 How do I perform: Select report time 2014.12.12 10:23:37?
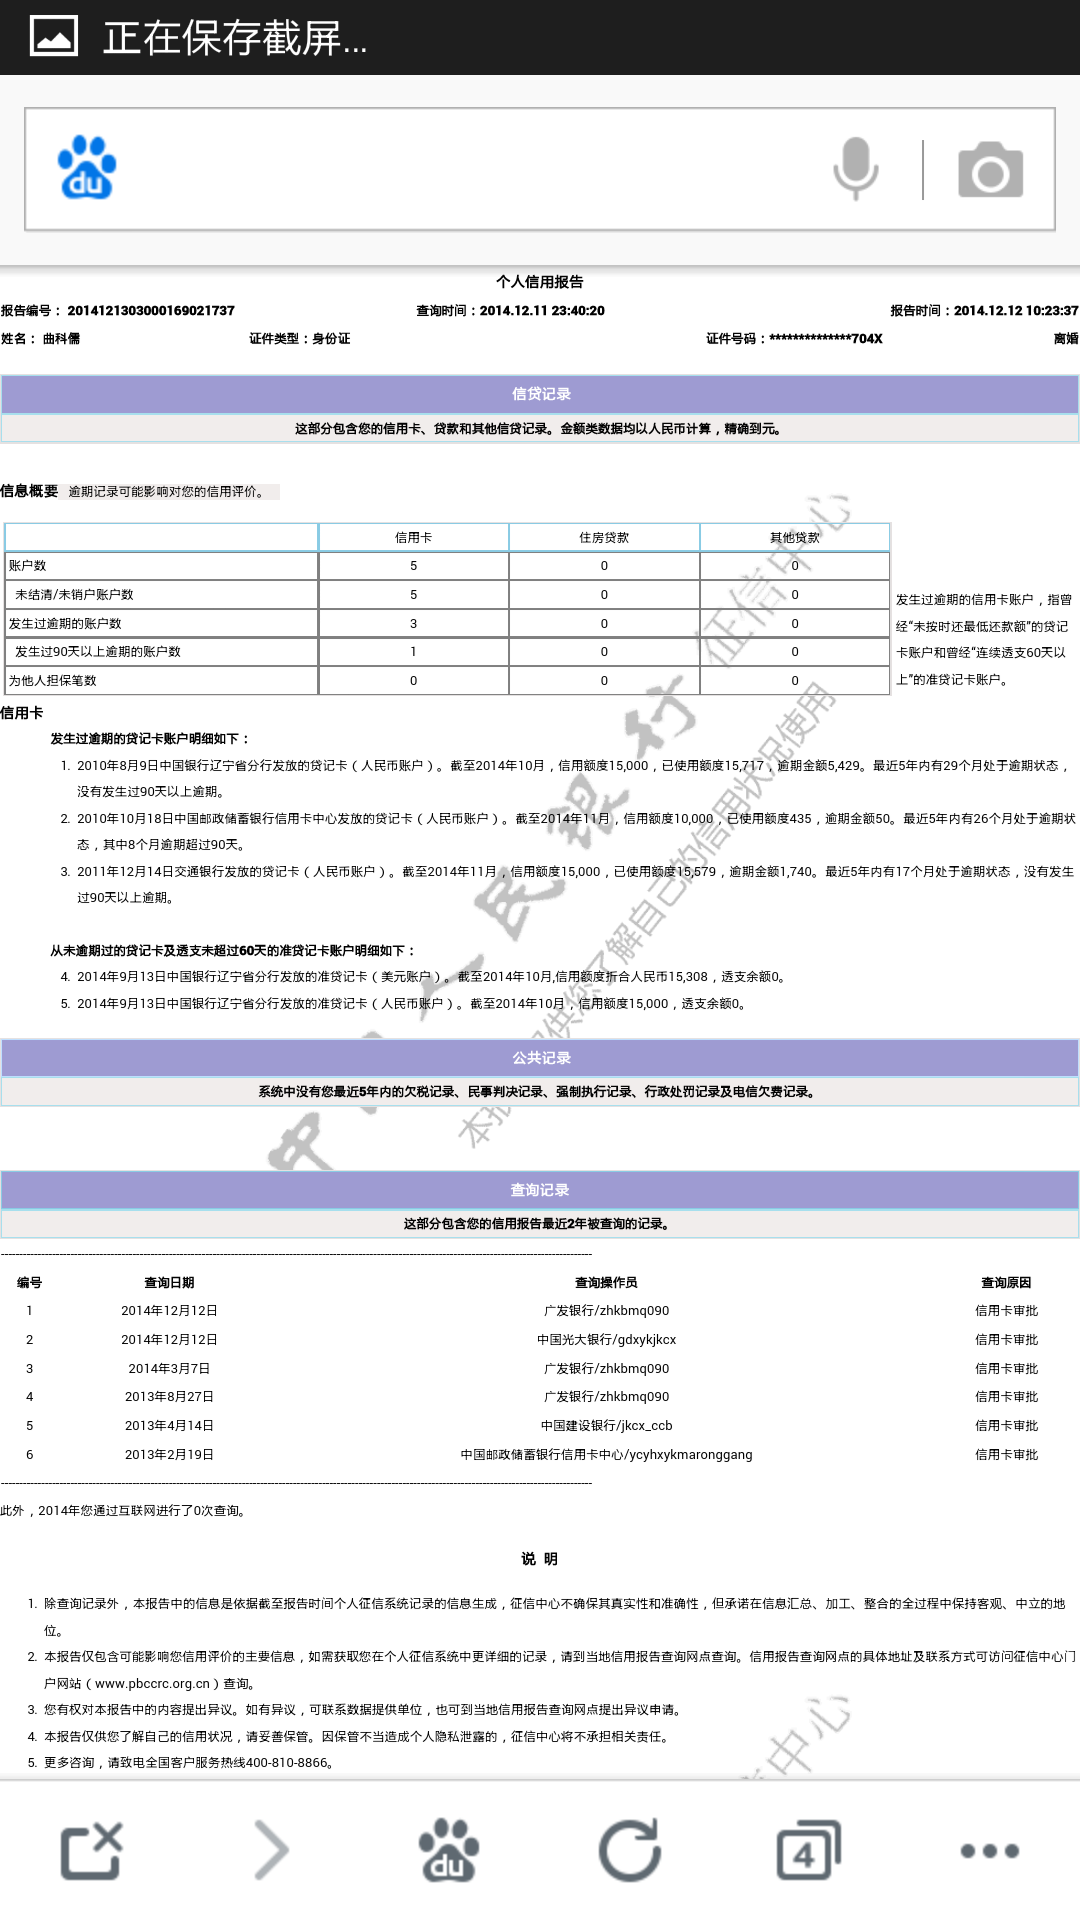(x=1016, y=311)
